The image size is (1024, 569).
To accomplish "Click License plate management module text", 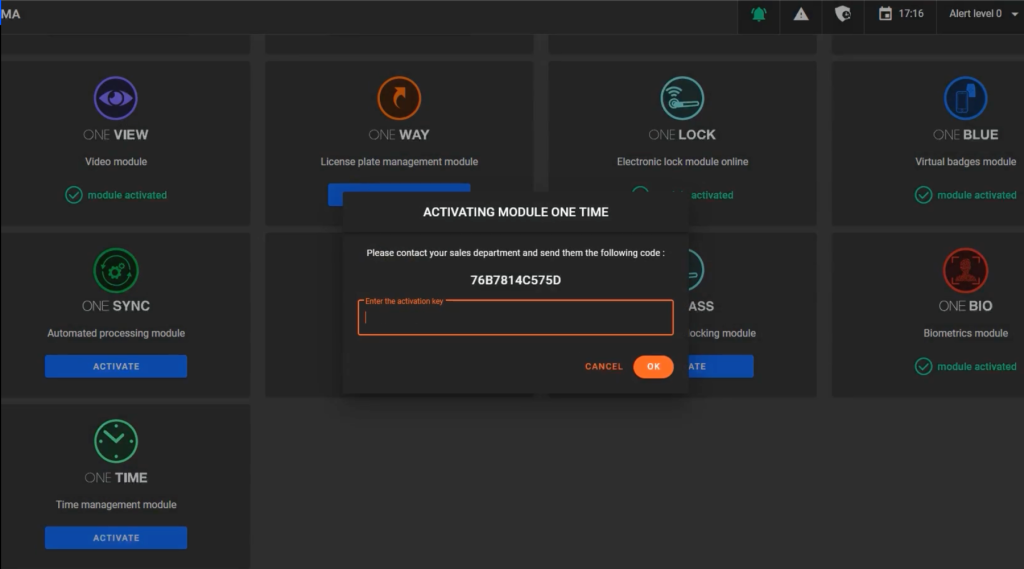I will pyautogui.click(x=399, y=161).
